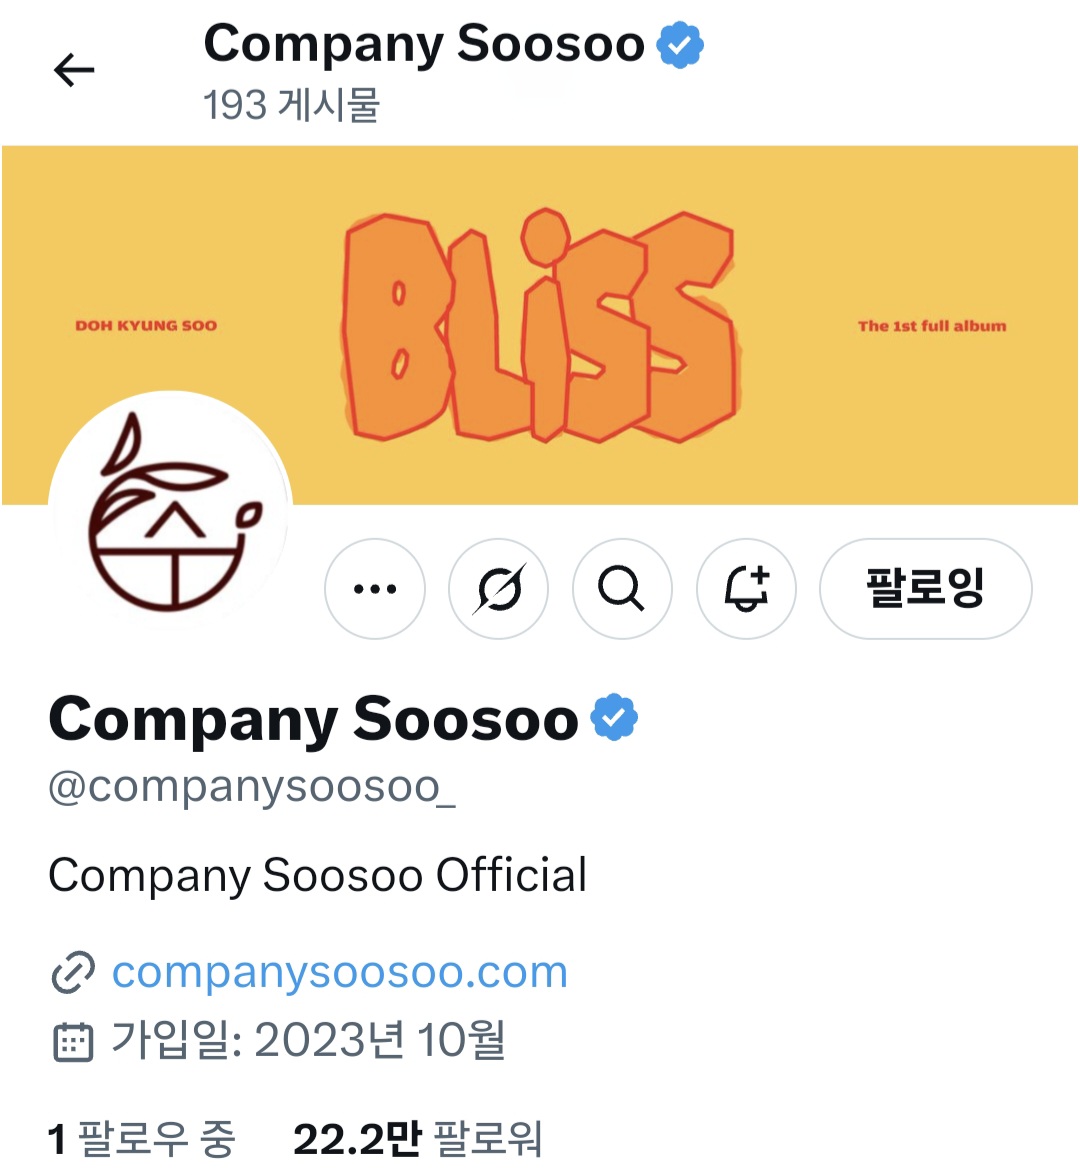
Task: Tap the calendar icon by the join date
Action: (73, 1042)
